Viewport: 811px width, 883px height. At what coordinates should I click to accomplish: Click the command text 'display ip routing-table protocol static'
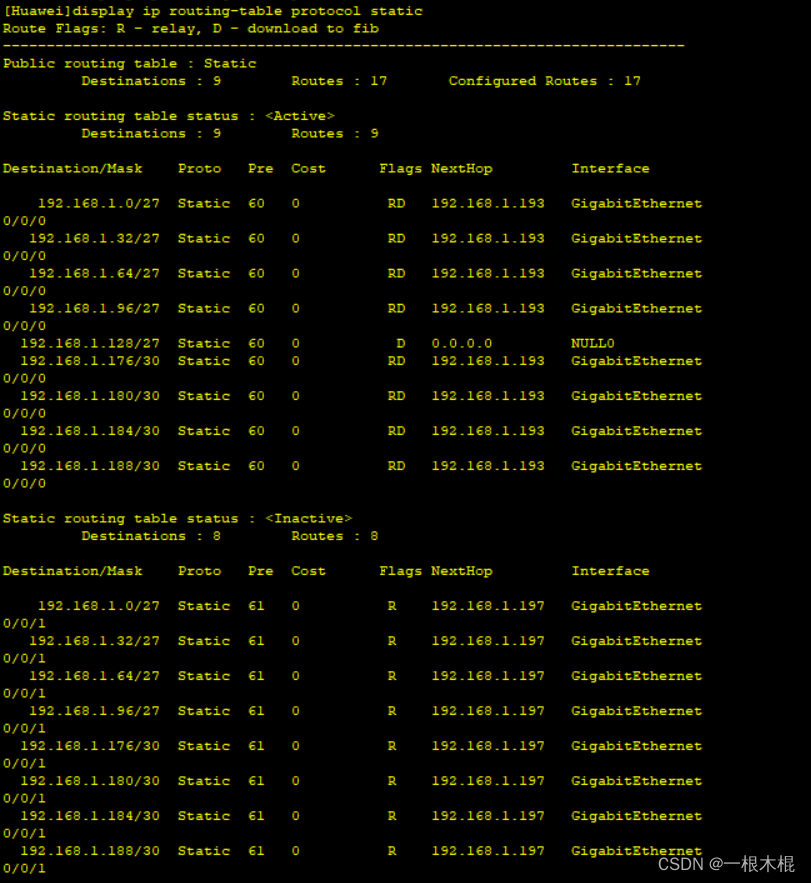pos(247,11)
